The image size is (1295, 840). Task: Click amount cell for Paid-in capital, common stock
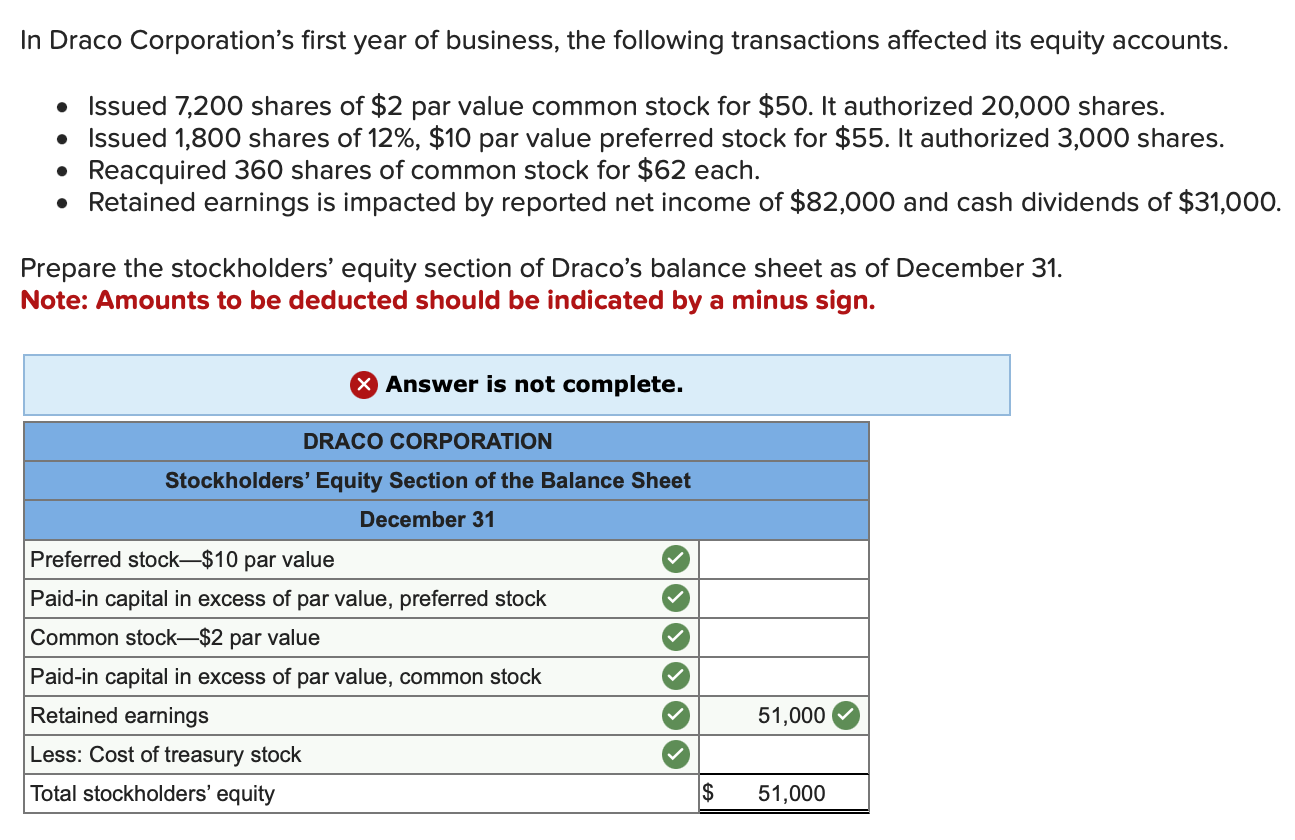click(783, 676)
